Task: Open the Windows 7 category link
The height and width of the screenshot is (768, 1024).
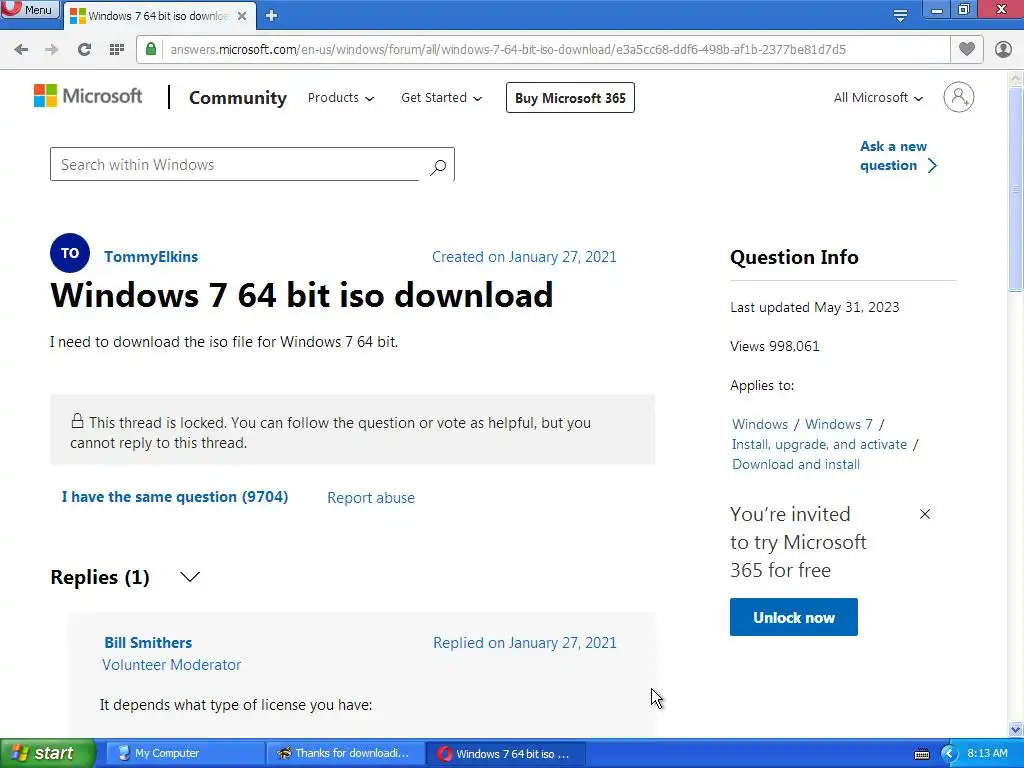Action: point(839,424)
